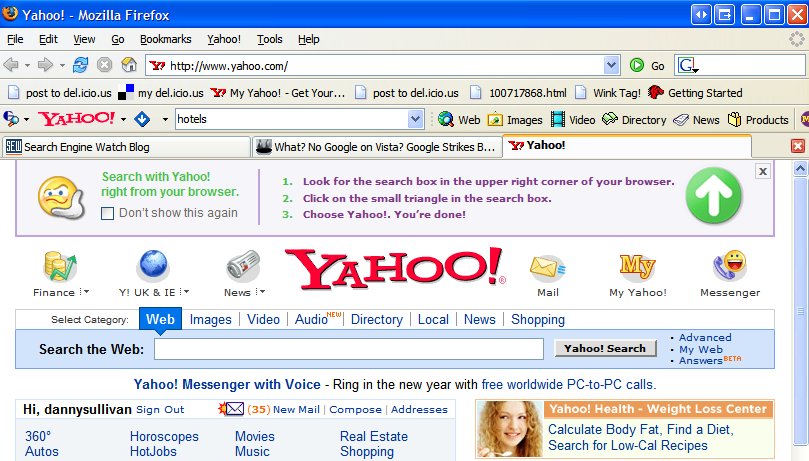Close the current tab with red X
809x461 pixels.
[798, 146]
